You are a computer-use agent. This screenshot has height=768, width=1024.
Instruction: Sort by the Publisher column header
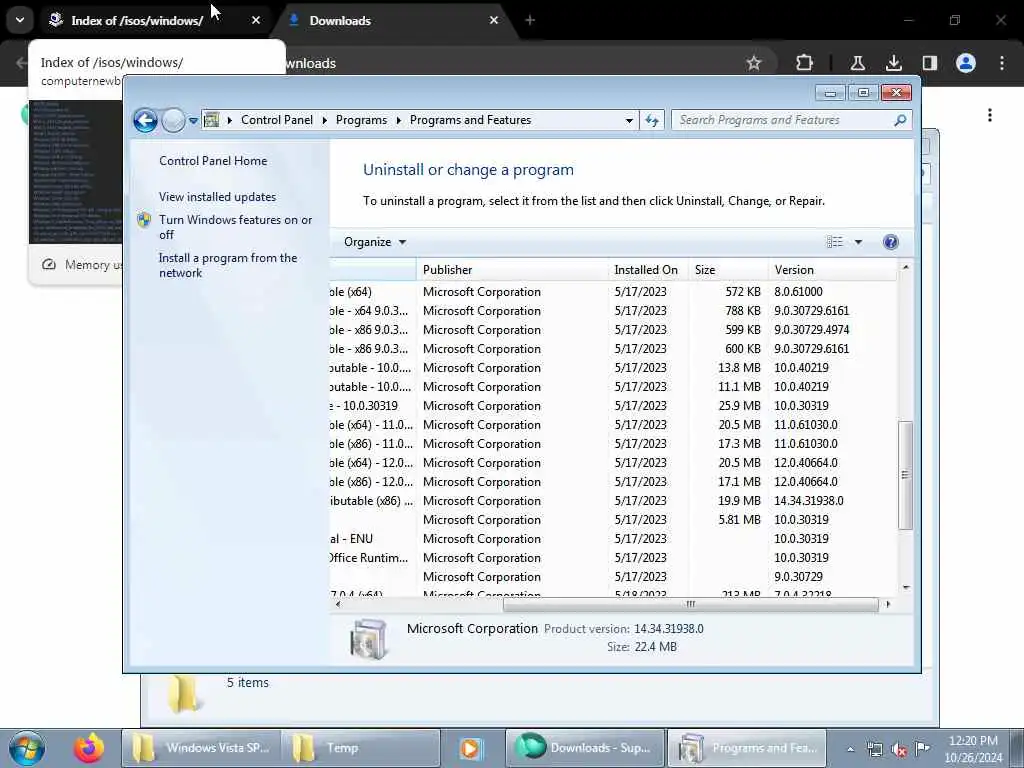[512, 270]
